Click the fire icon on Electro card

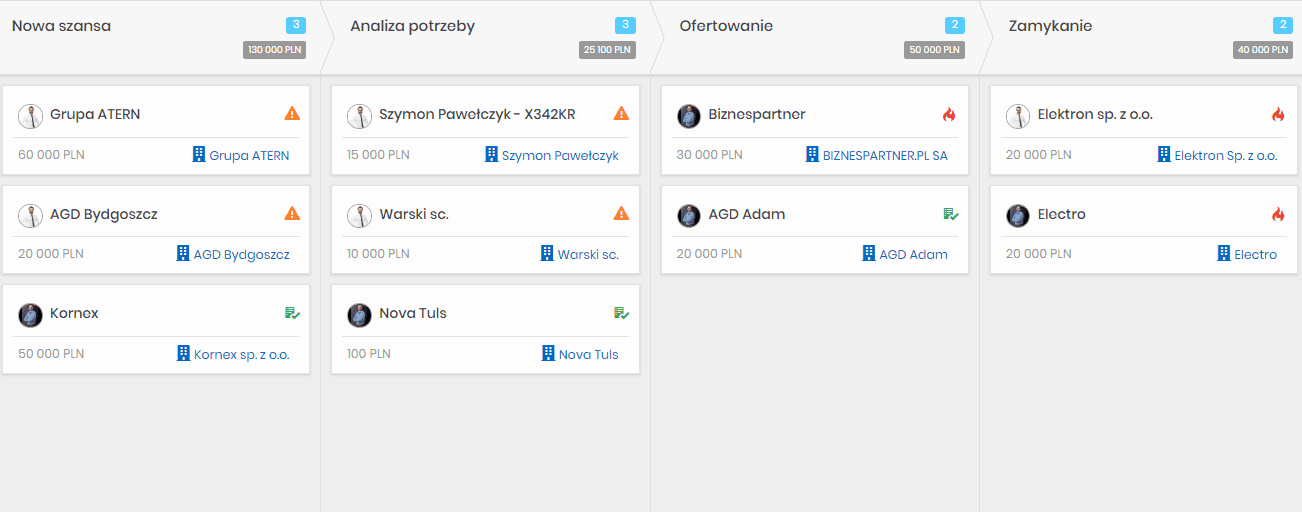(1278, 214)
